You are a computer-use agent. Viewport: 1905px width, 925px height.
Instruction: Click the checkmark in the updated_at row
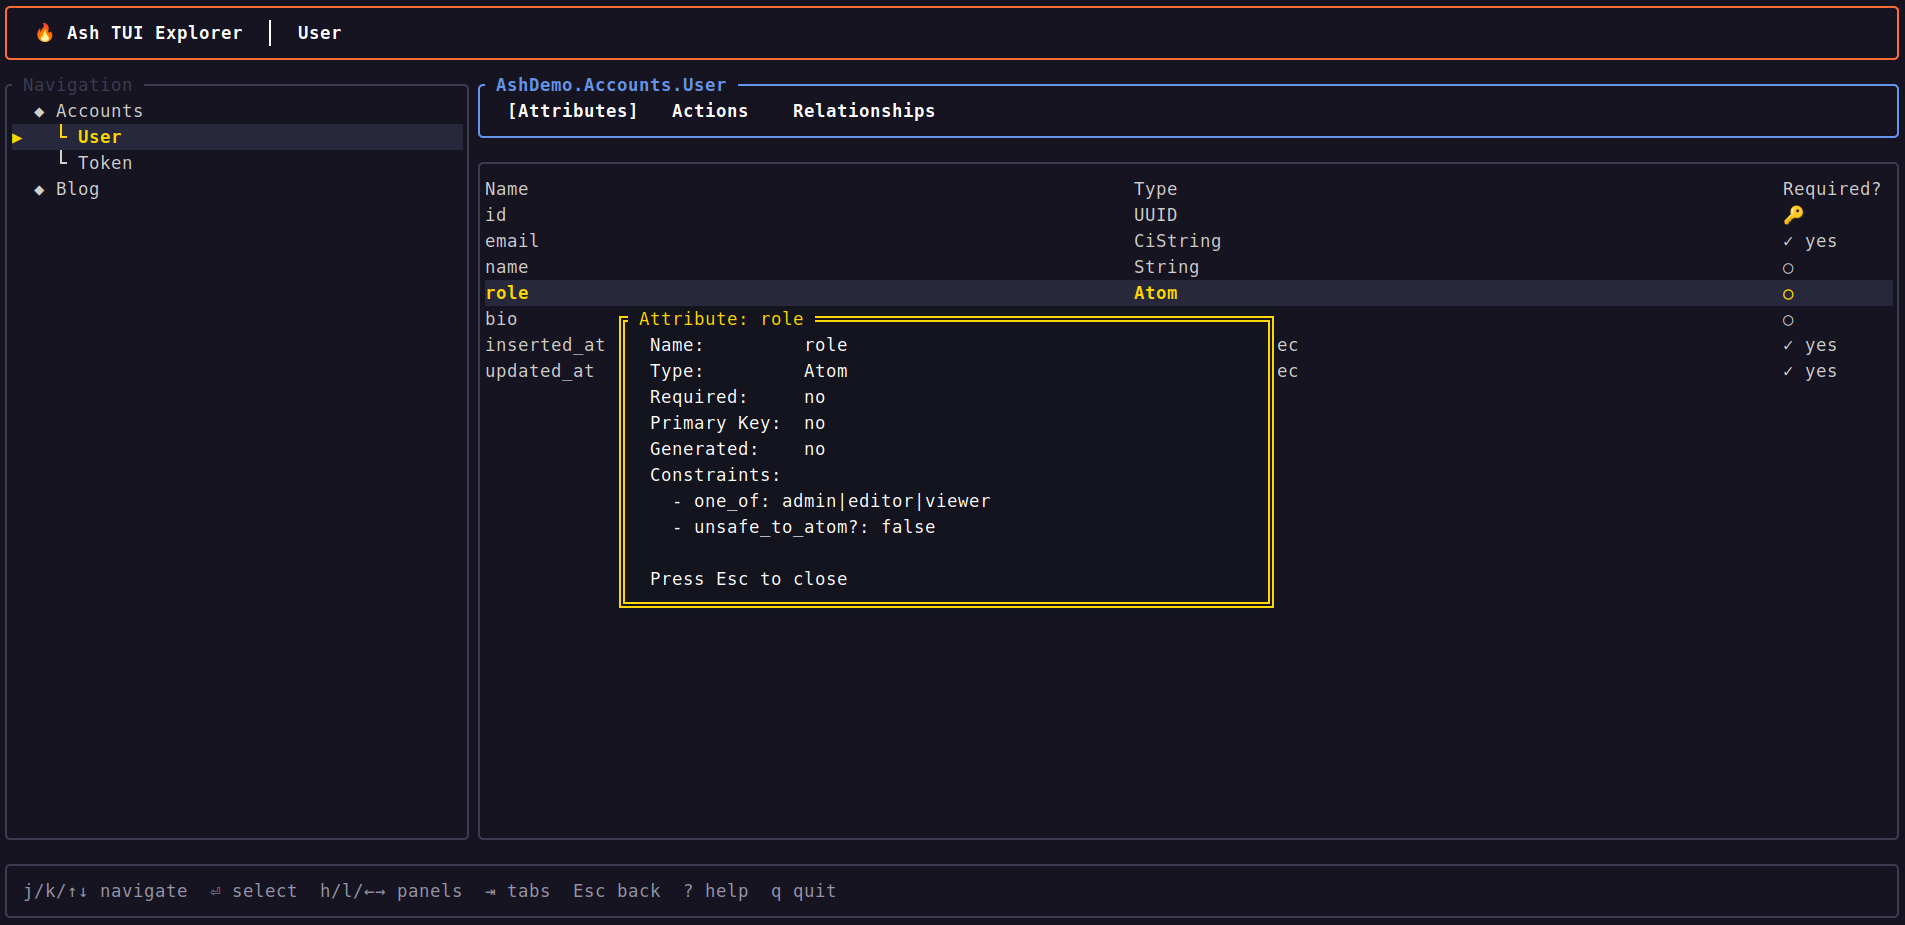[1788, 371]
